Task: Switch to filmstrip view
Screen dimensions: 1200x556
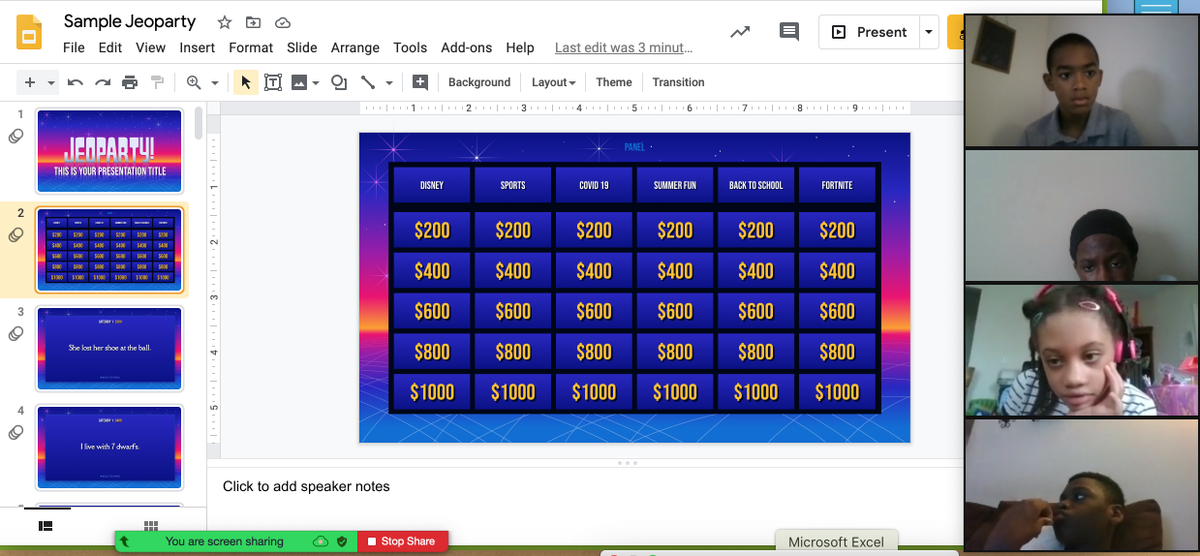Action: click(x=45, y=526)
